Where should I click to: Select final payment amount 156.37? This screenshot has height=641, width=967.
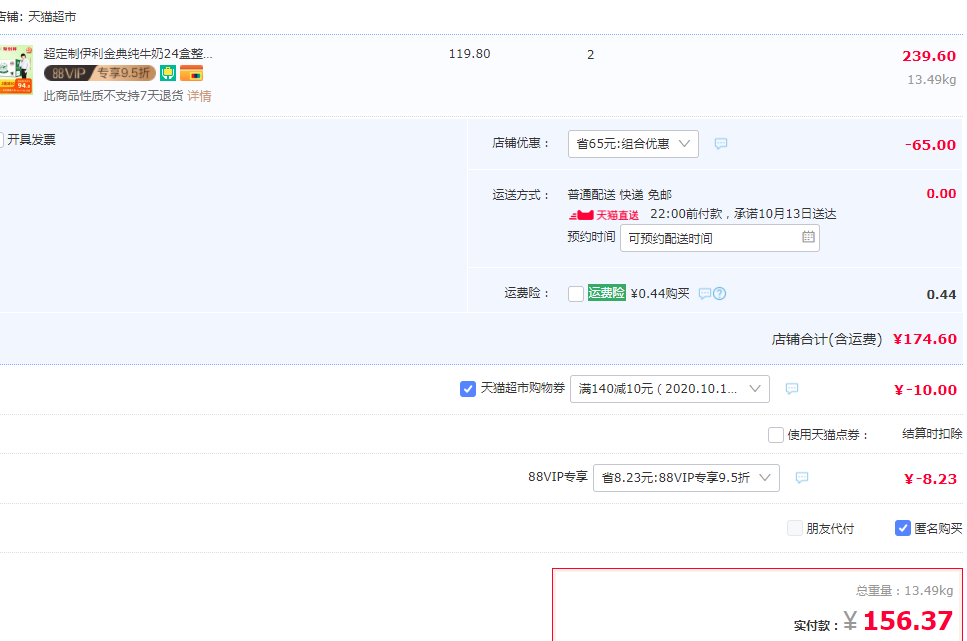coord(908,621)
